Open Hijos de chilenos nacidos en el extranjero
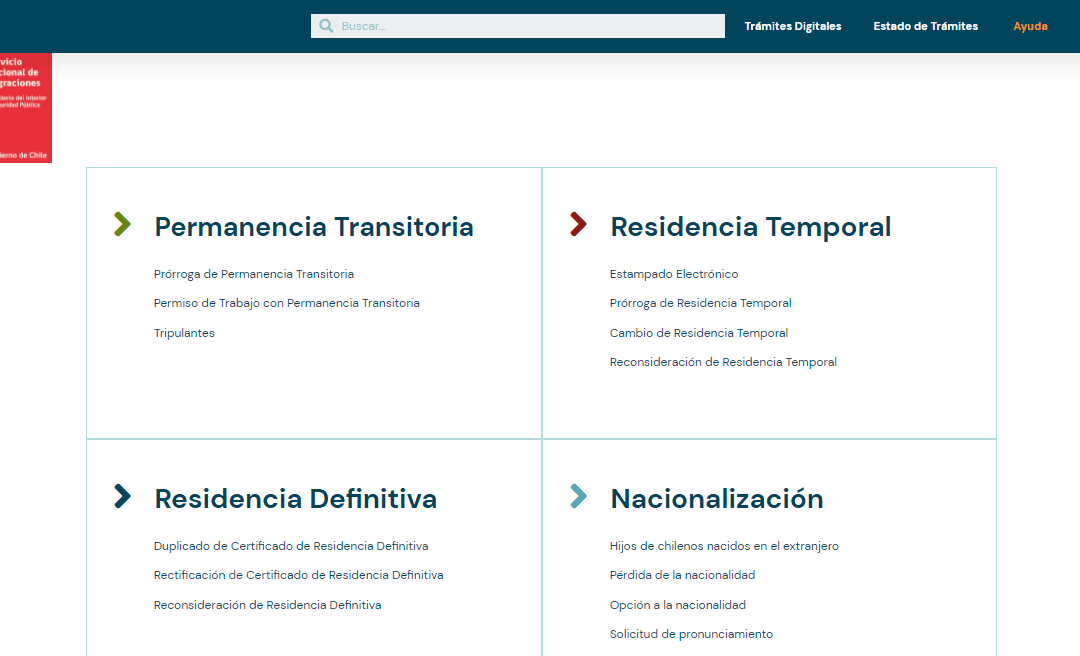 (724, 546)
